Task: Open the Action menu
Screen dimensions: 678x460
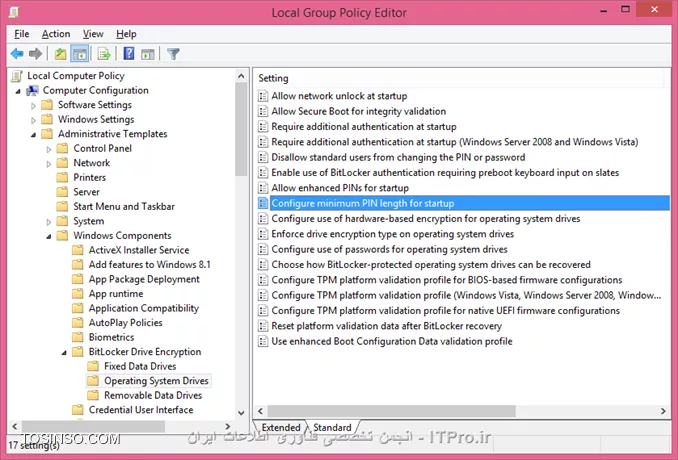Action: (56, 34)
